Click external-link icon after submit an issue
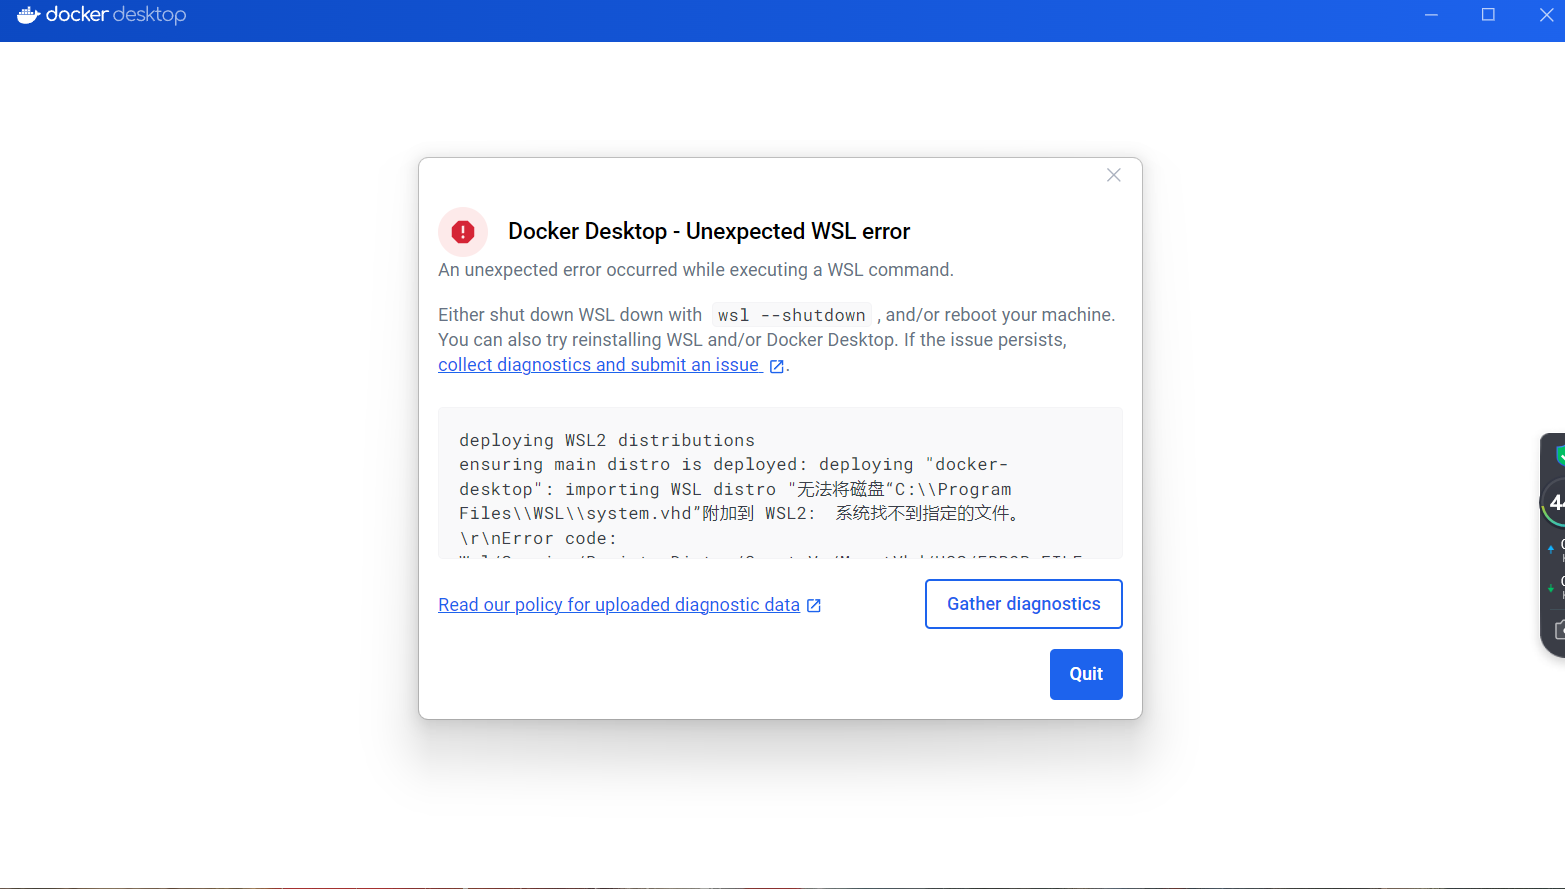This screenshot has width=1565, height=889. [x=776, y=366]
